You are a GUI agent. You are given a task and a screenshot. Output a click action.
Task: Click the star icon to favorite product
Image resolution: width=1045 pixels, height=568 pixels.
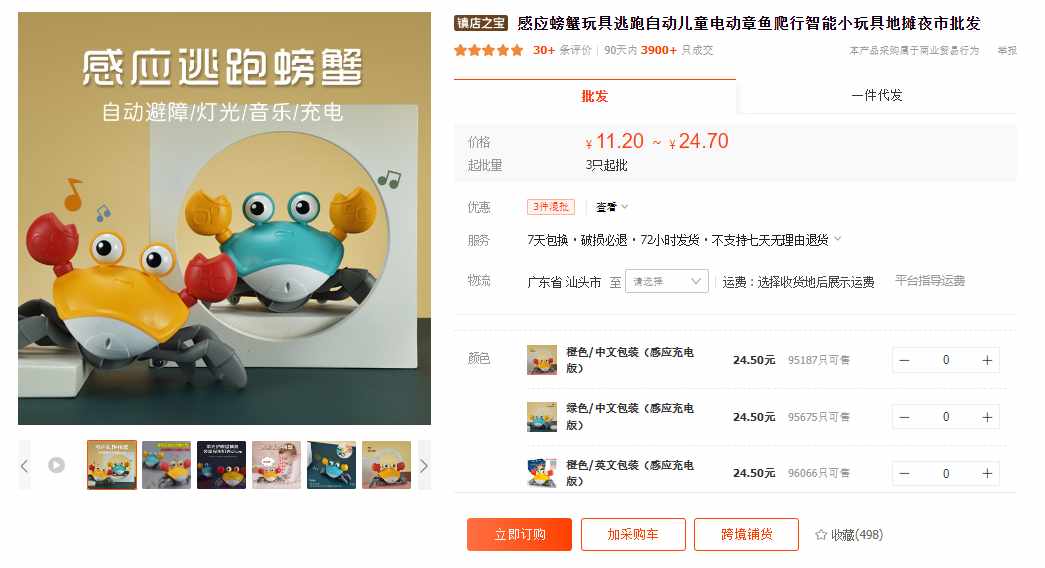[821, 535]
